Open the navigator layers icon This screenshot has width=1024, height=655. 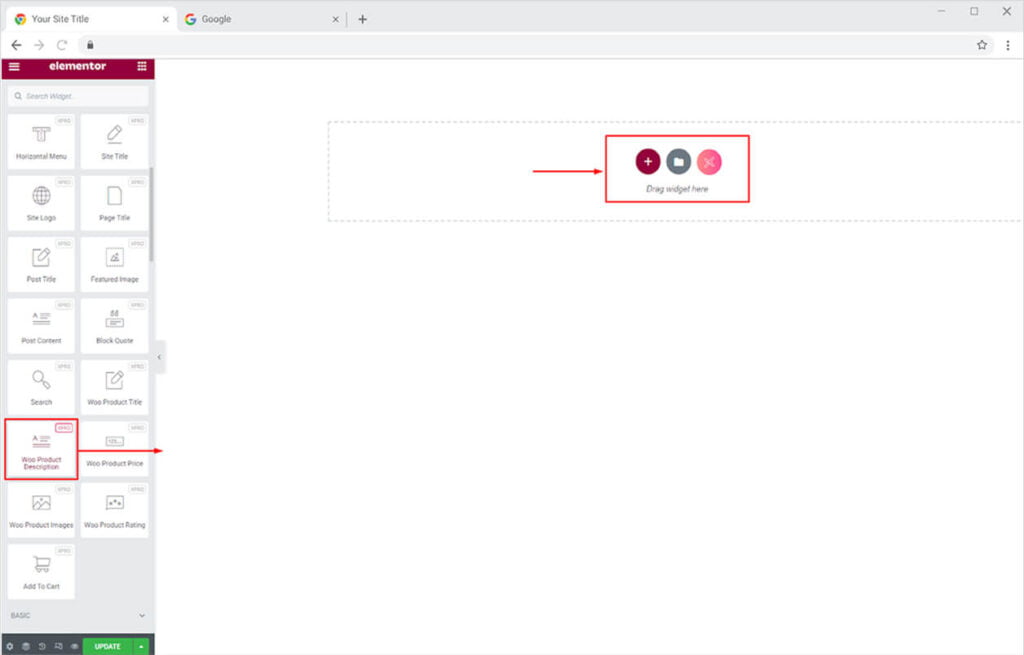[x=26, y=646]
